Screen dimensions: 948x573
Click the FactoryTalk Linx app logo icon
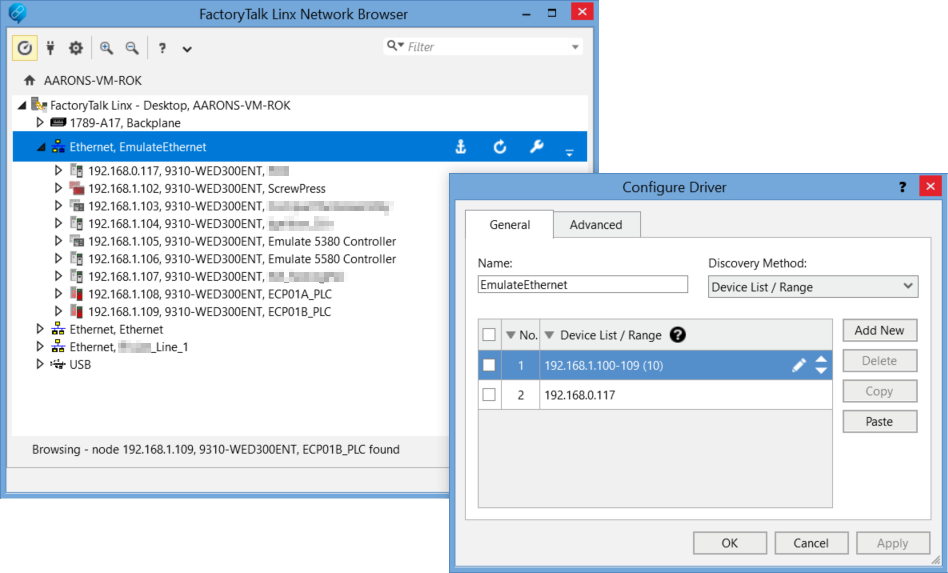[x=18, y=13]
